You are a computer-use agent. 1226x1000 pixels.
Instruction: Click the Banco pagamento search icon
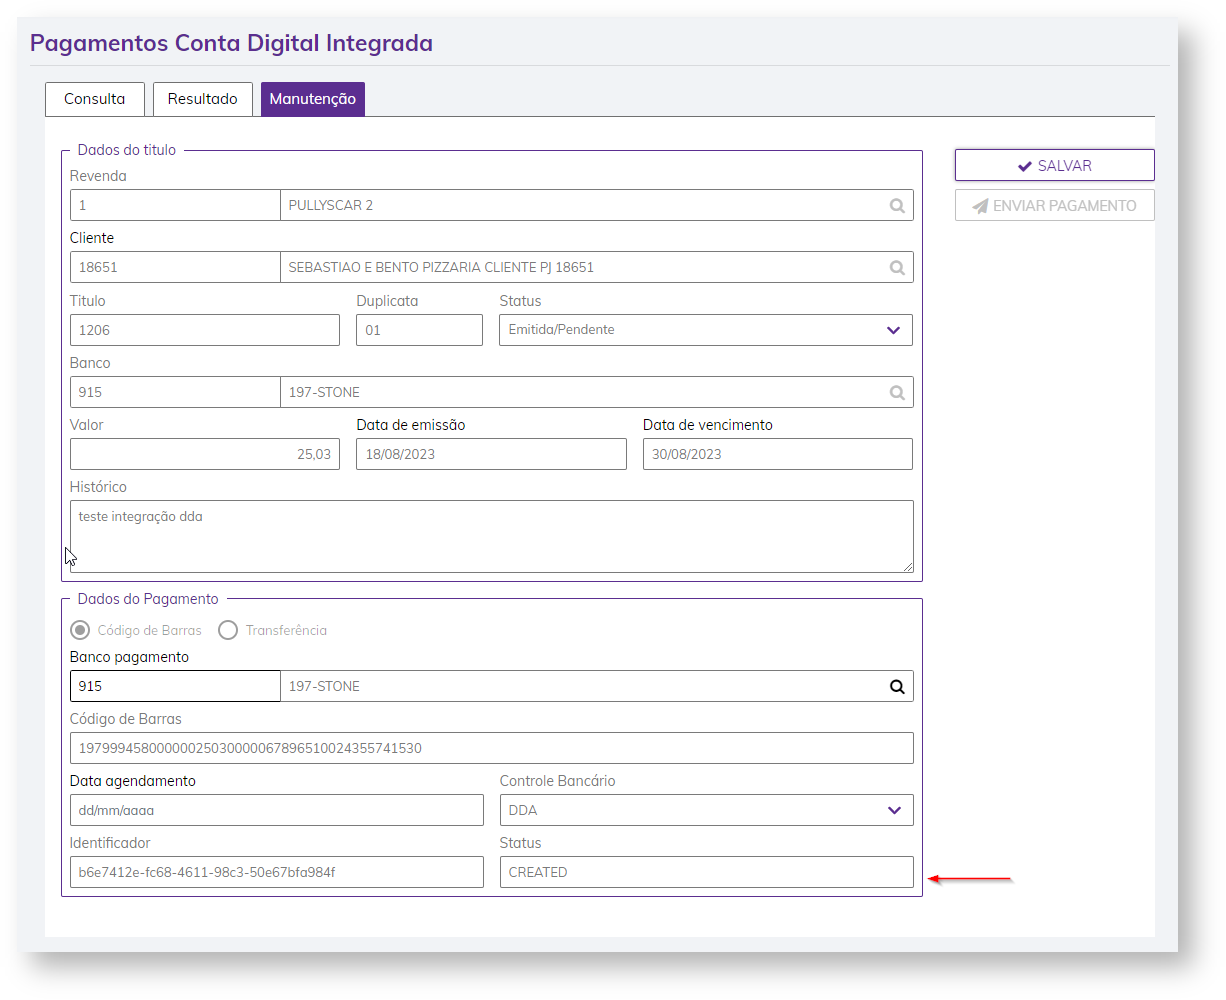(897, 687)
